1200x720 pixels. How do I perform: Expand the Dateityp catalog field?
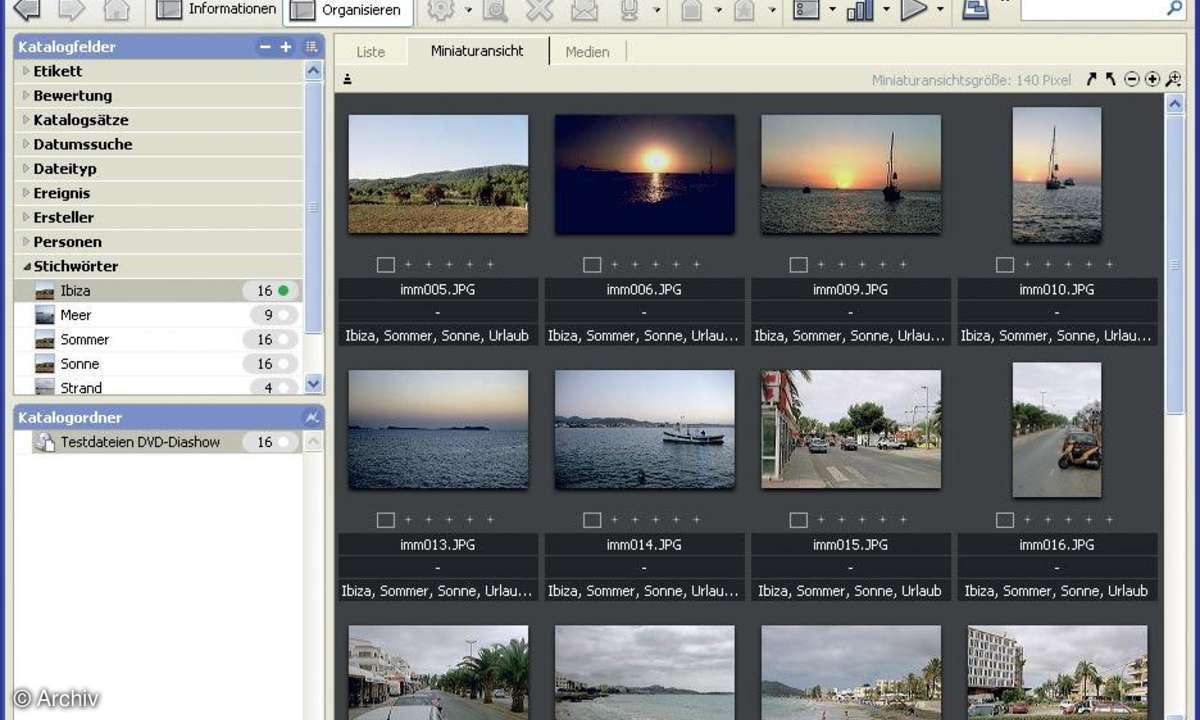coord(26,169)
